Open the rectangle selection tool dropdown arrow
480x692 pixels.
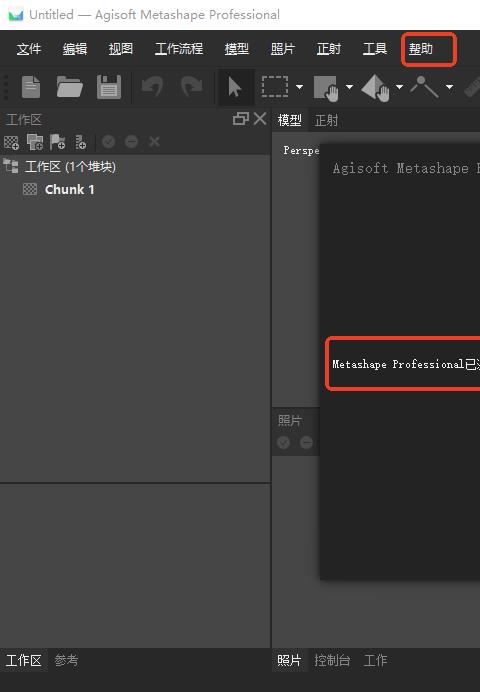click(x=299, y=87)
